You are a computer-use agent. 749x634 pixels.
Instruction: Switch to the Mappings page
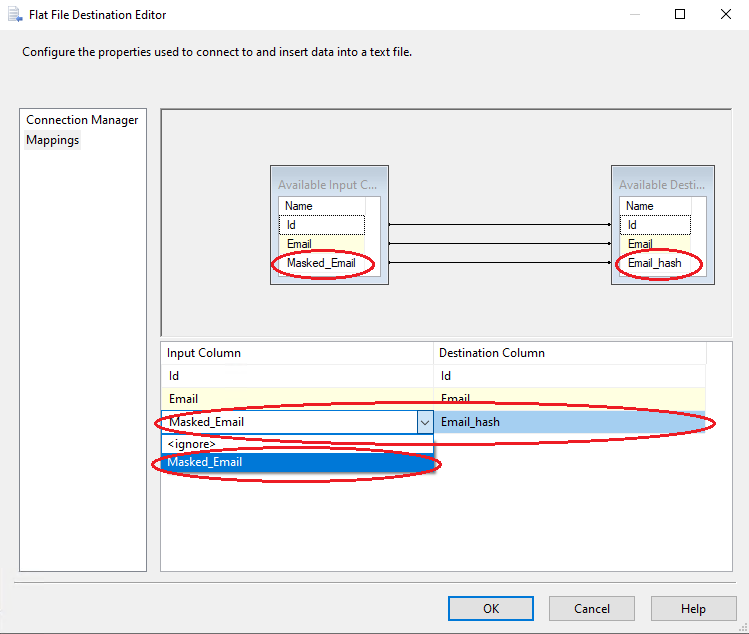(53, 140)
